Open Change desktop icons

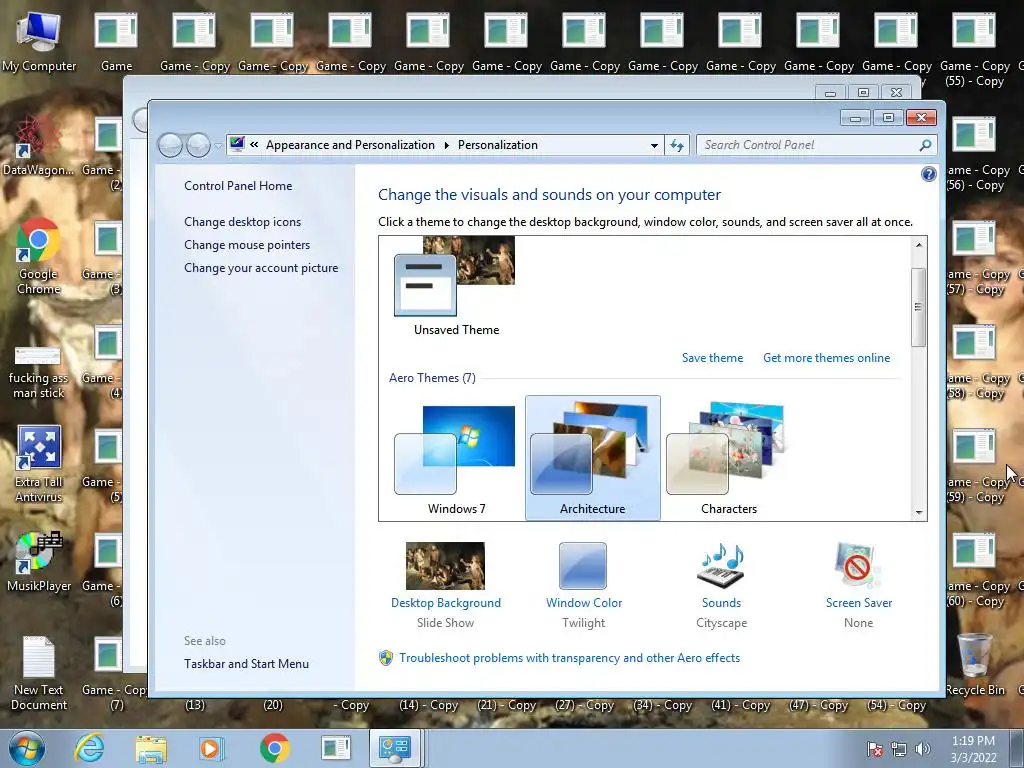coord(242,222)
